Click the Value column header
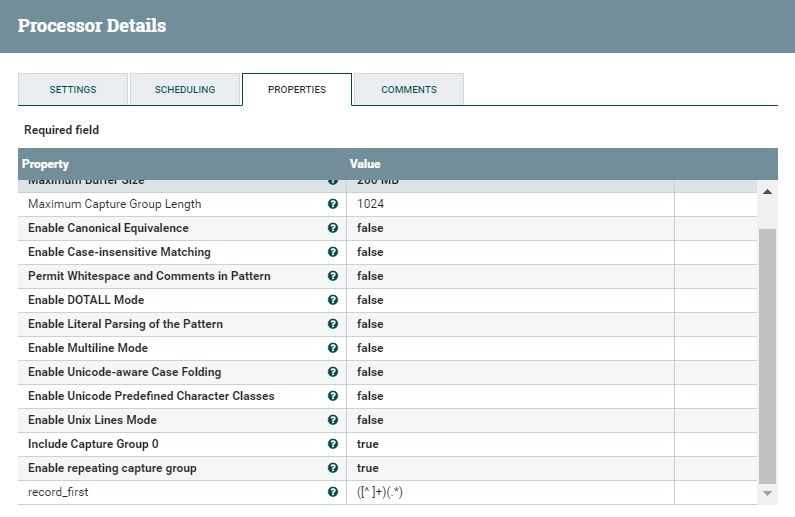Viewport: 795px width, 517px height. (365, 164)
